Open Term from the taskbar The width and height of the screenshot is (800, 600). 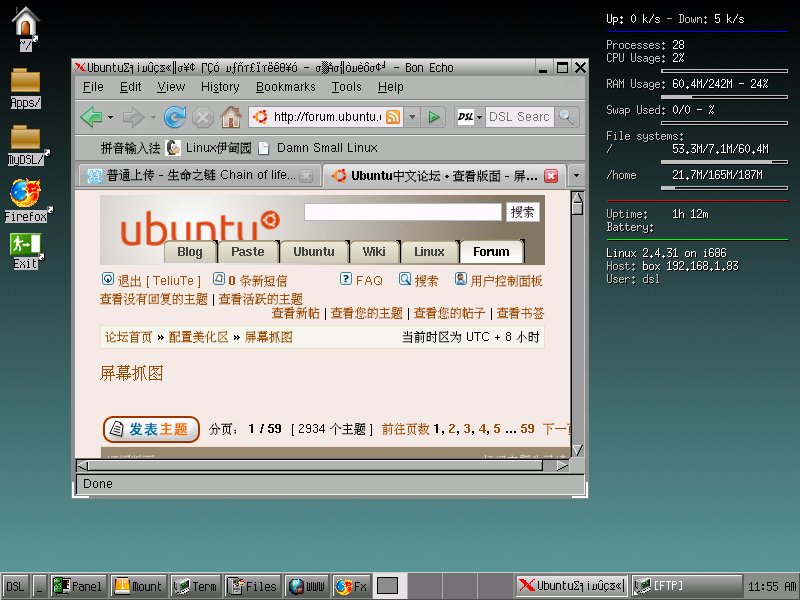pyautogui.click(x=195, y=586)
